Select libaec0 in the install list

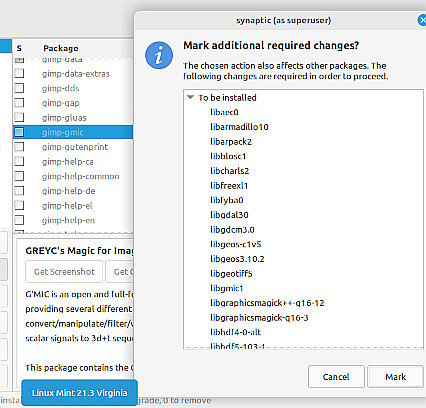click(224, 112)
